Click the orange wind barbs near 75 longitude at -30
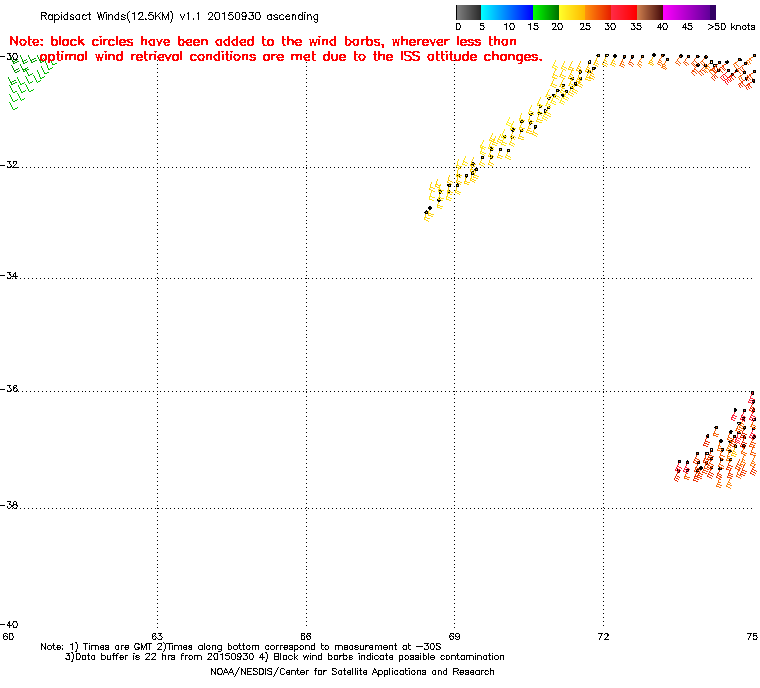This screenshot has height=688, width=760. 716,70
